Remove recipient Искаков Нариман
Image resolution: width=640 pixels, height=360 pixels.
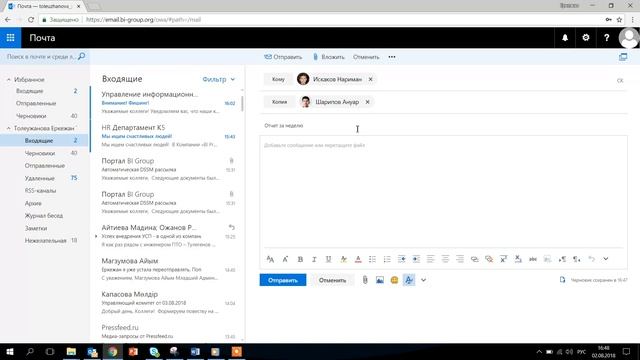tap(370, 79)
